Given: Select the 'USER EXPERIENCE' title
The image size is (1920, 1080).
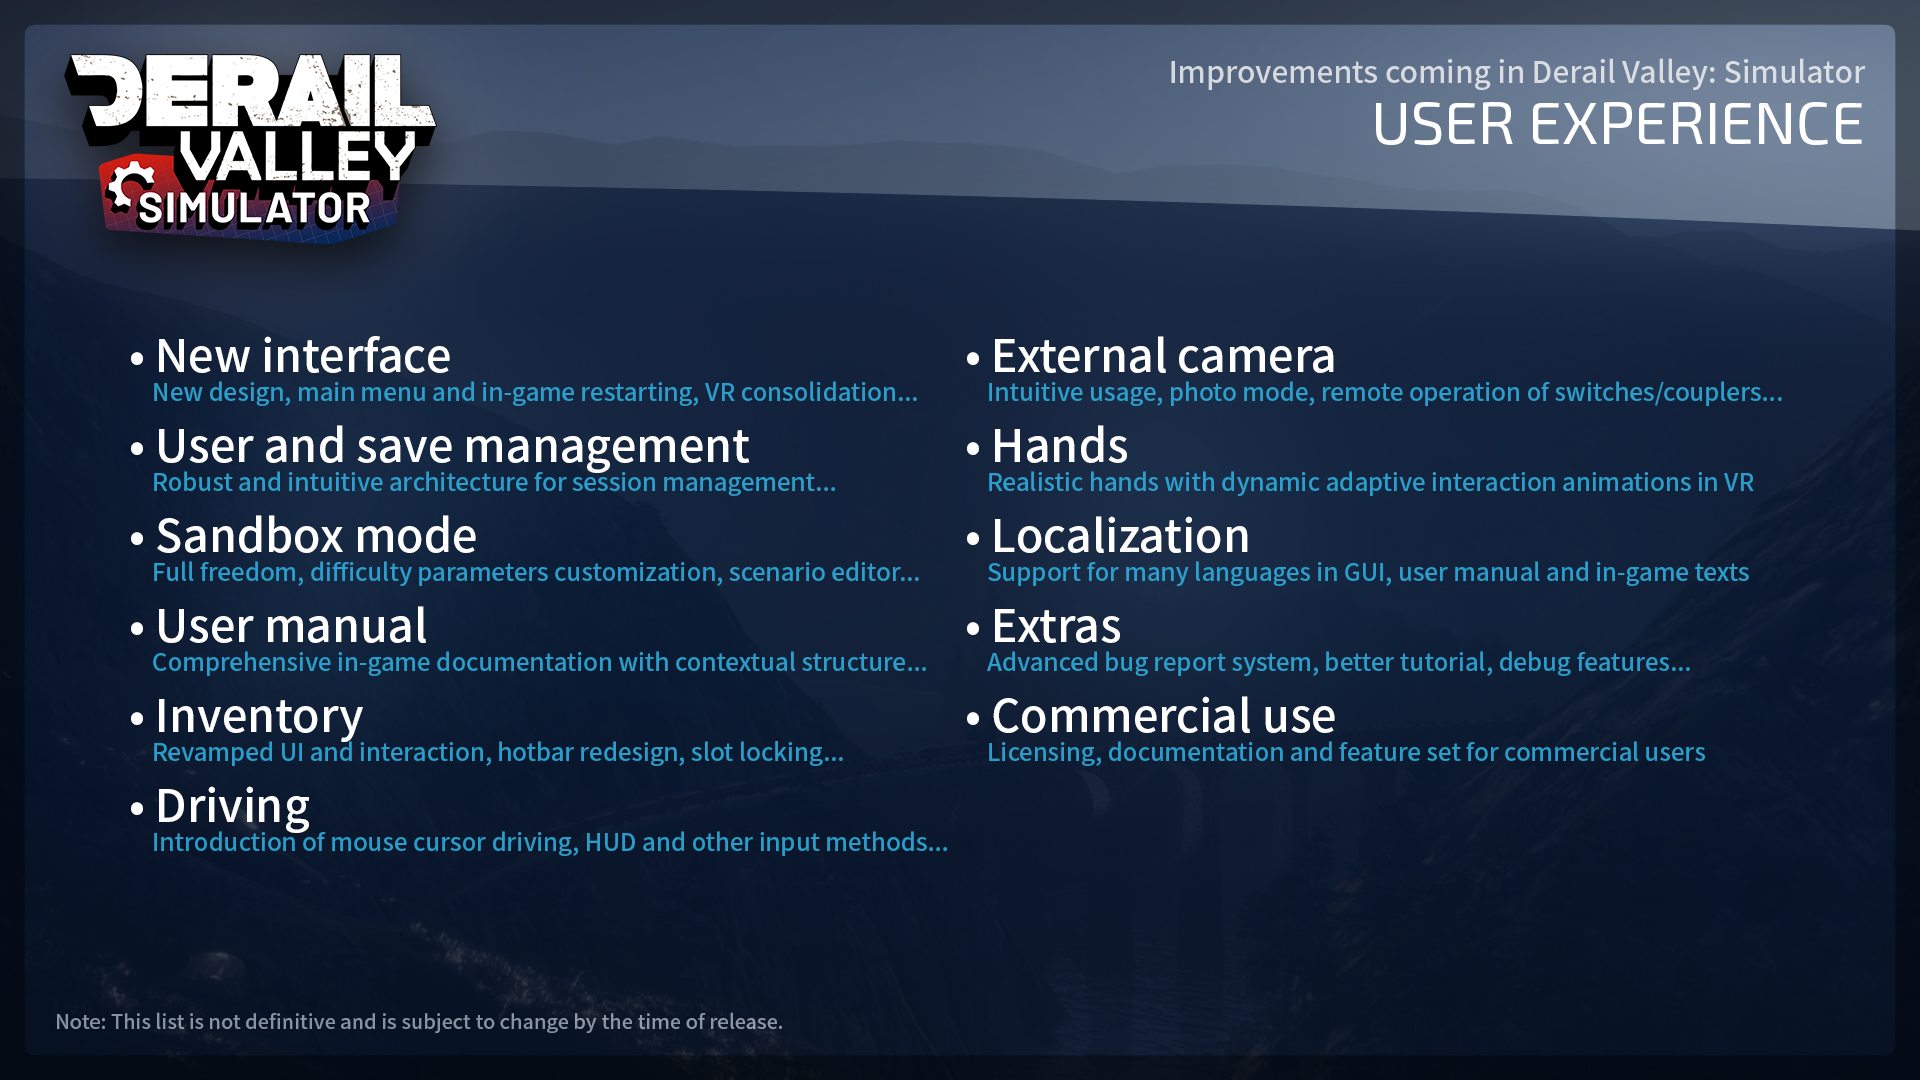Looking at the screenshot, I should (x=1617, y=124).
